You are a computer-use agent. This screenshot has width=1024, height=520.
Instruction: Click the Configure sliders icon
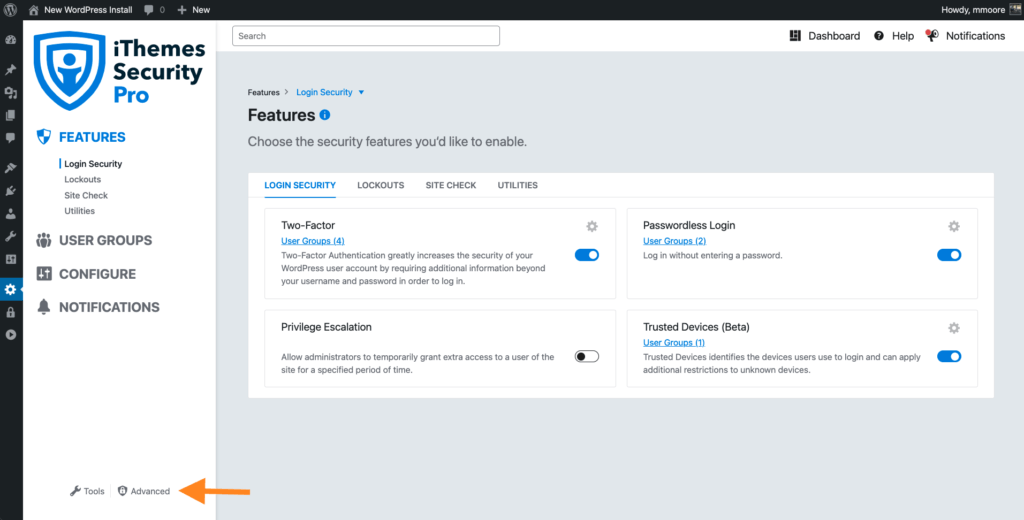click(44, 274)
